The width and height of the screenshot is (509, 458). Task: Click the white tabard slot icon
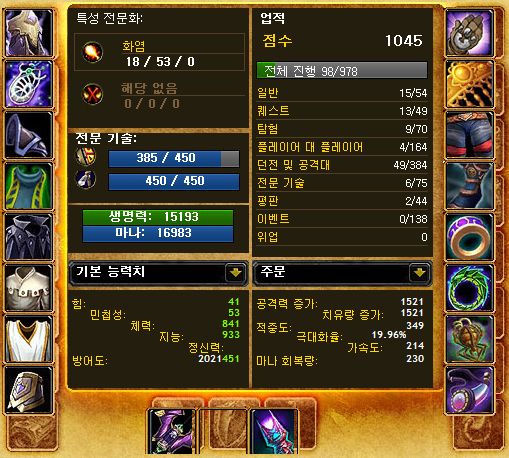[29, 339]
